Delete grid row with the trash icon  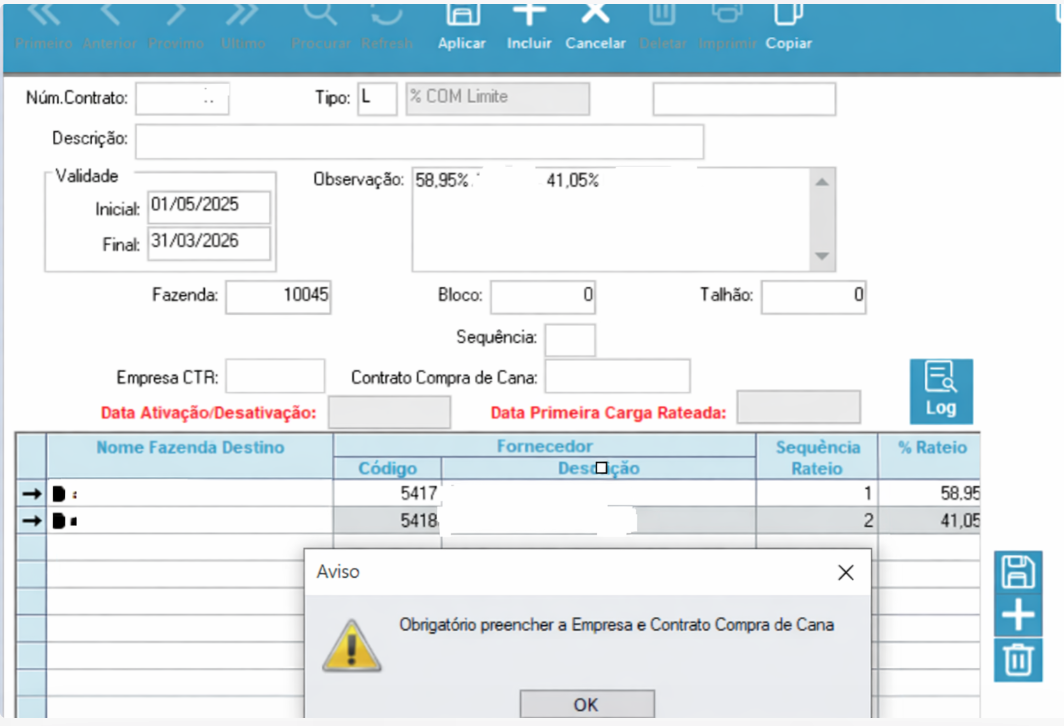1018,660
